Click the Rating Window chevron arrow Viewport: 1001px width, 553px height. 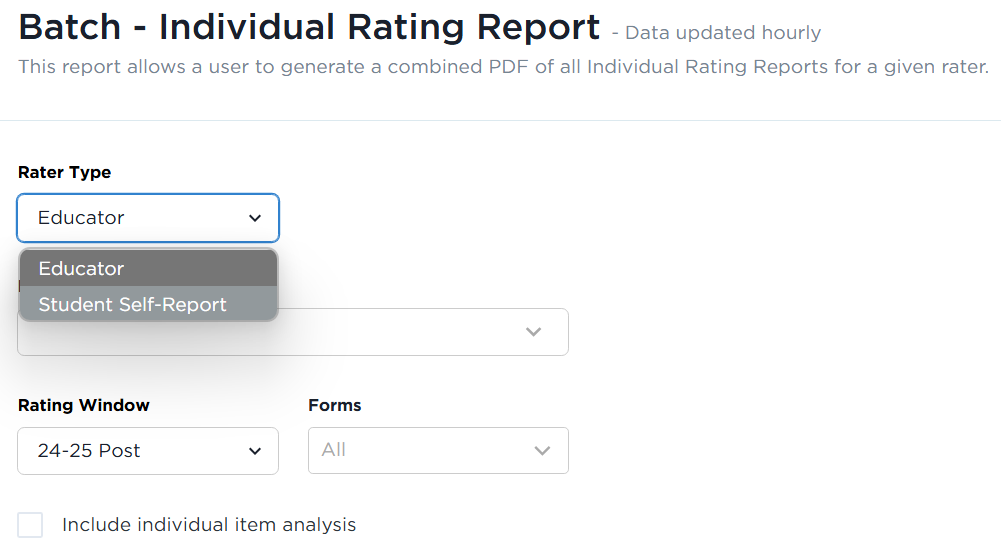pos(255,451)
